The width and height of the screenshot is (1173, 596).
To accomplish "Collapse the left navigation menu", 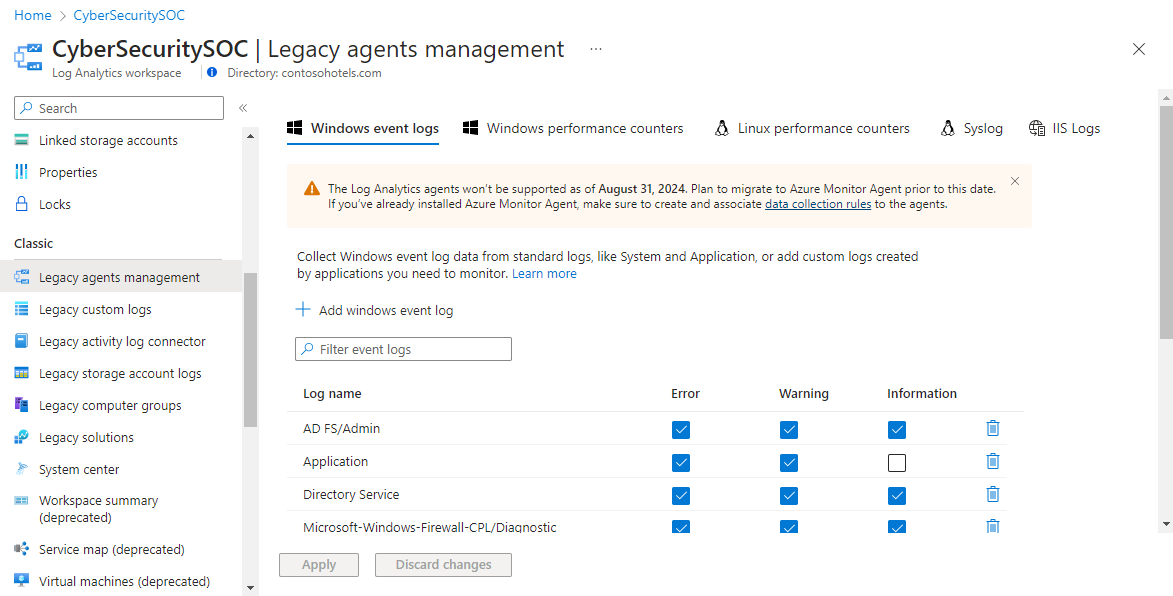I will click(x=243, y=108).
